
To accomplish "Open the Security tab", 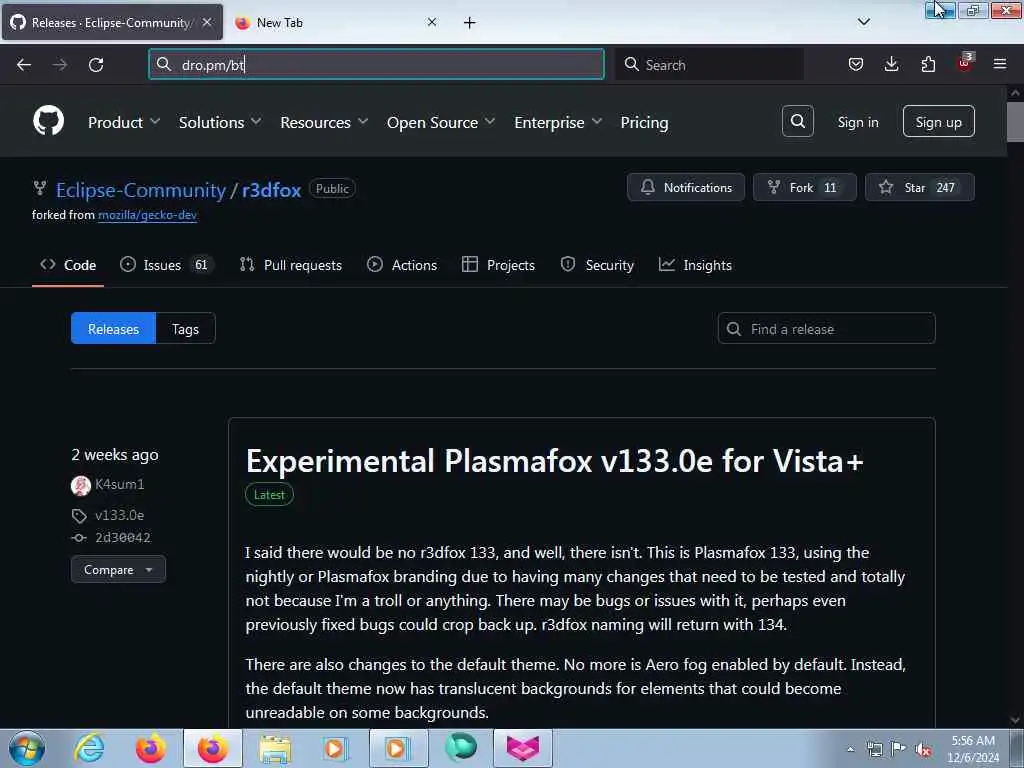I will tap(597, 265).
